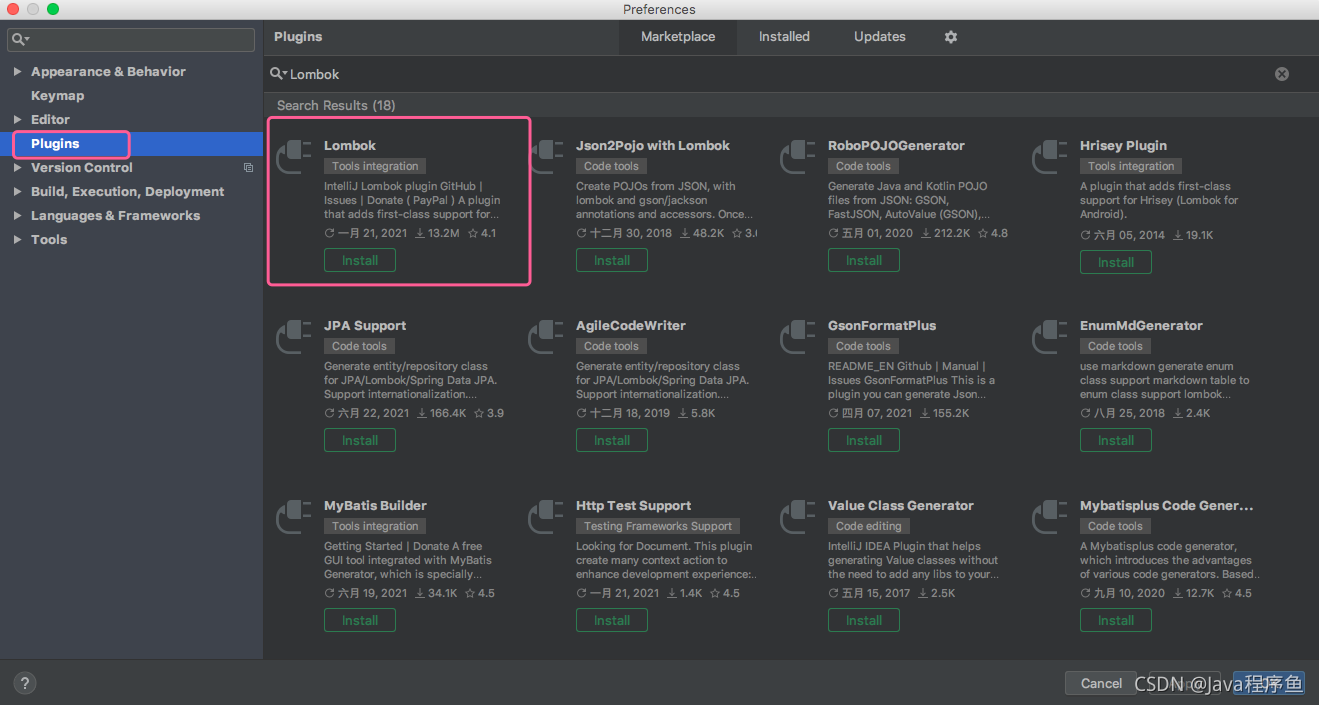Click the Json2Pojo with Lombok plugin icon
1319x705 pixels.
tap(546, 158)
